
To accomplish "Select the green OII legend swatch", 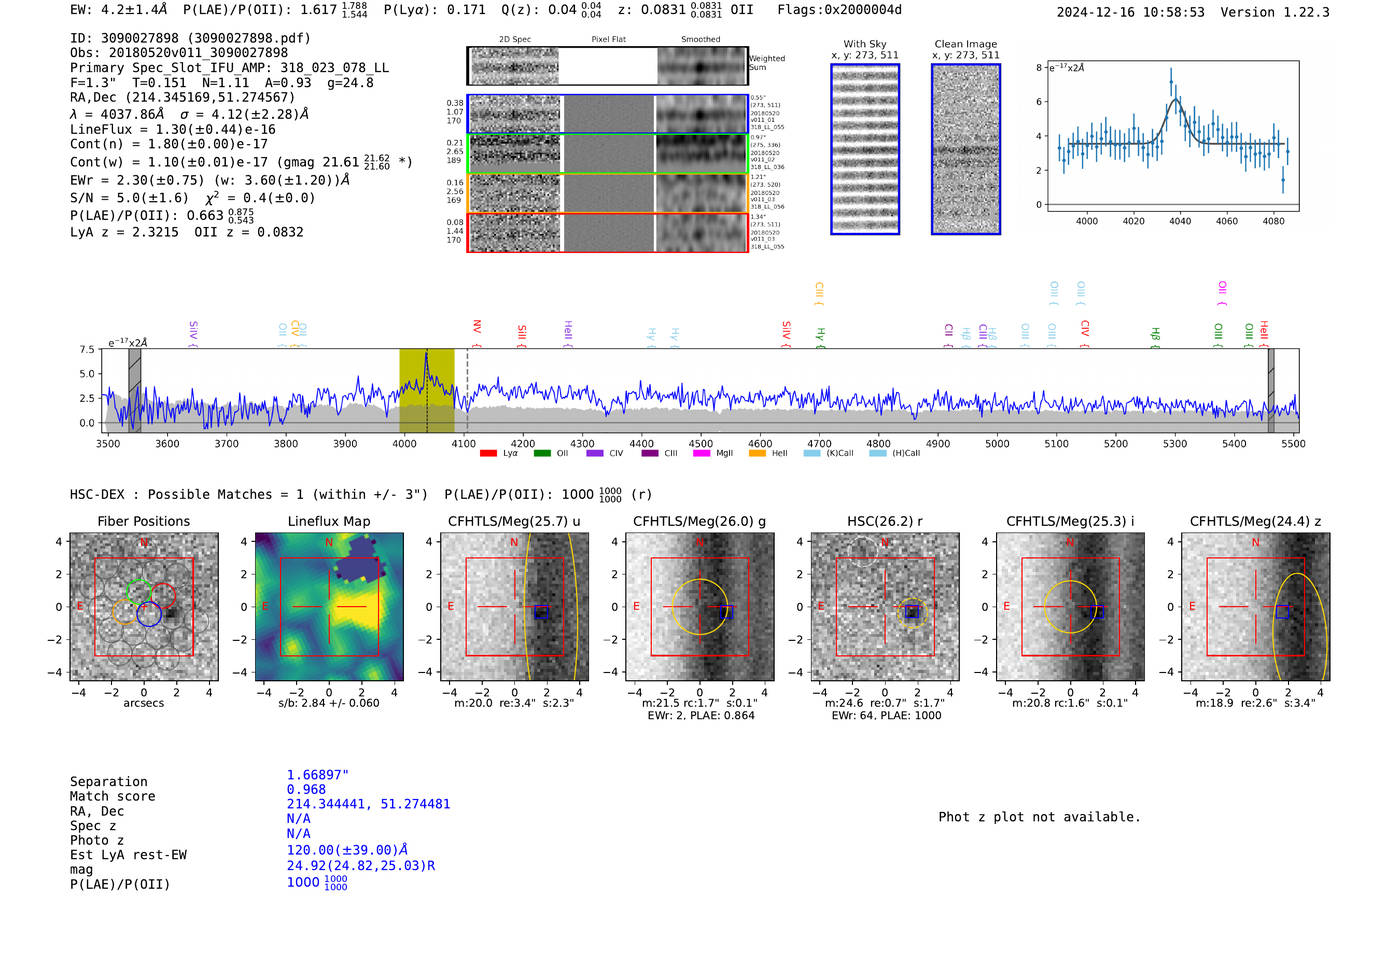I will coord(542,453).
